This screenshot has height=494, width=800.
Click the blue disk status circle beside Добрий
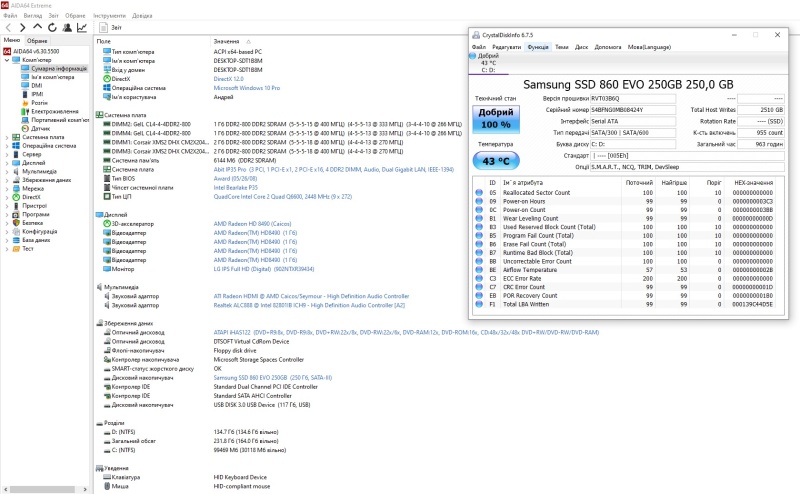(472, 56)
